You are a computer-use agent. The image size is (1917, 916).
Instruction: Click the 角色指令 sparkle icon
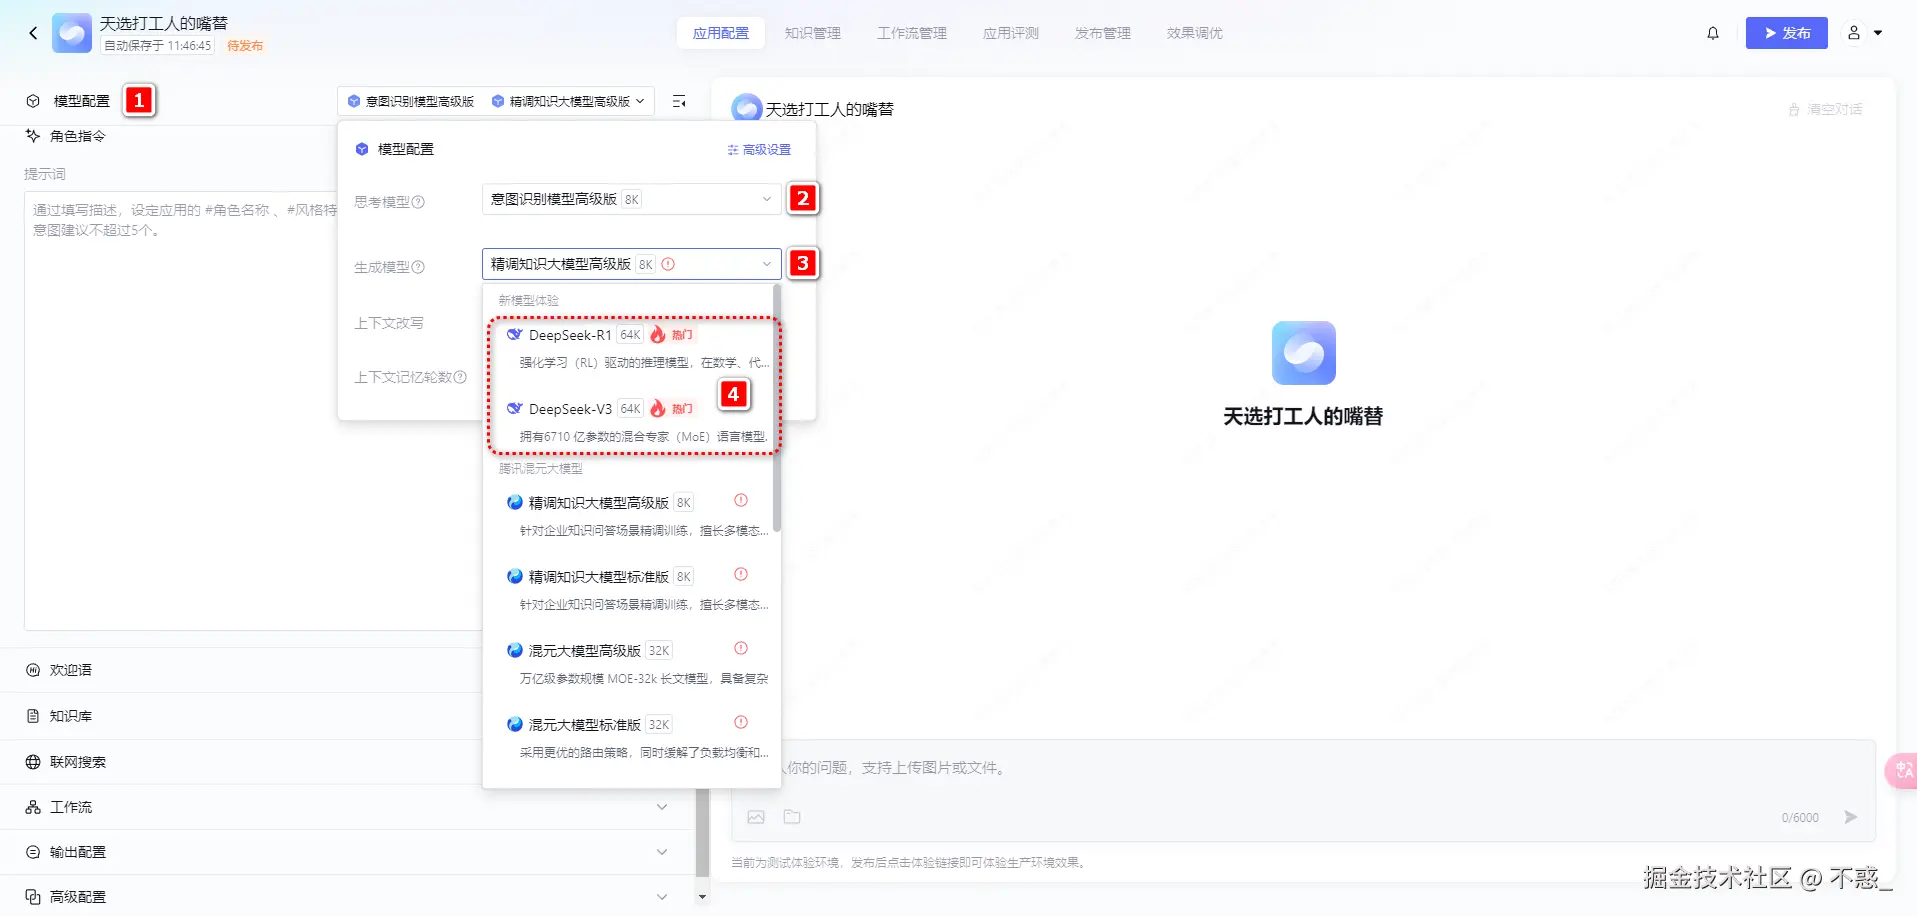point(33,136)
